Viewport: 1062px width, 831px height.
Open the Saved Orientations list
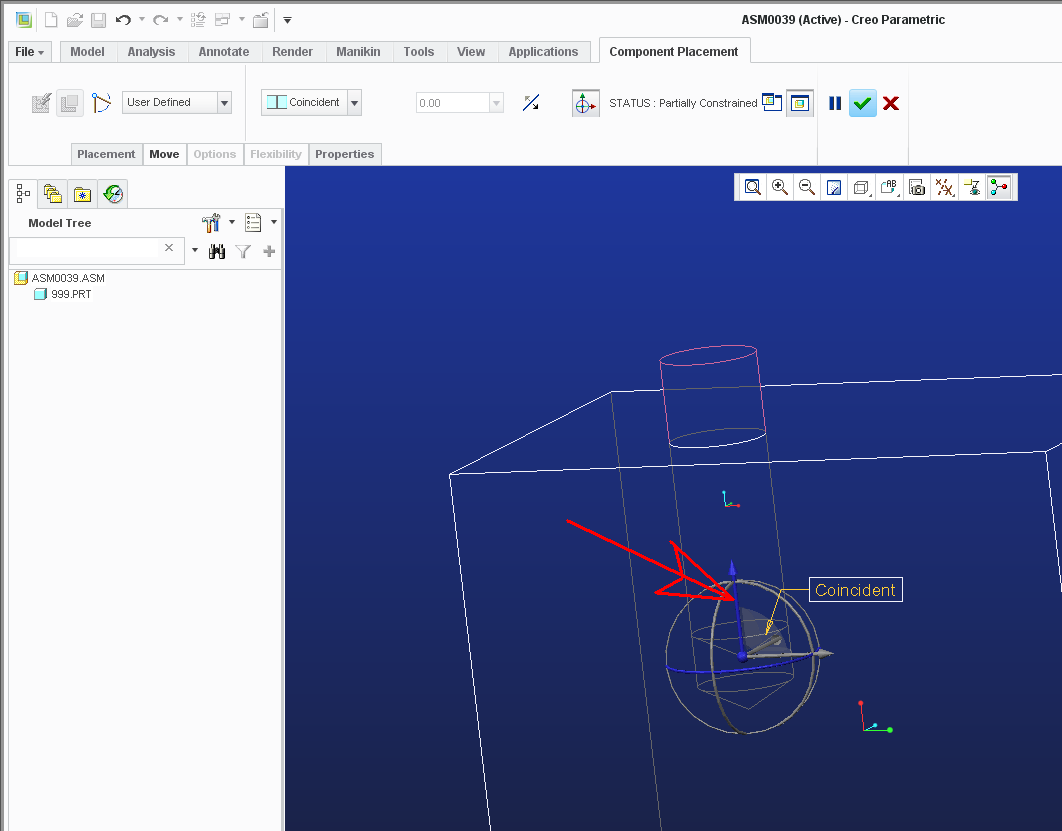pos(889,188)
